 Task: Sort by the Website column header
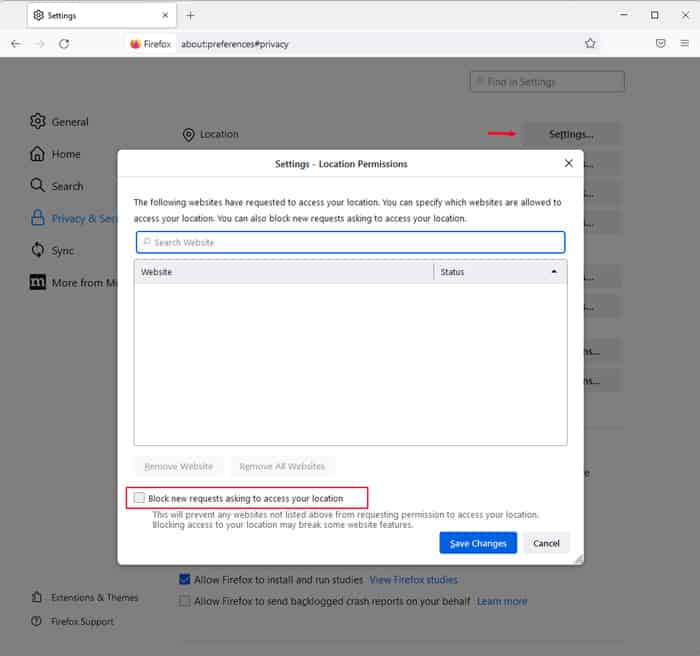[284, 272]
